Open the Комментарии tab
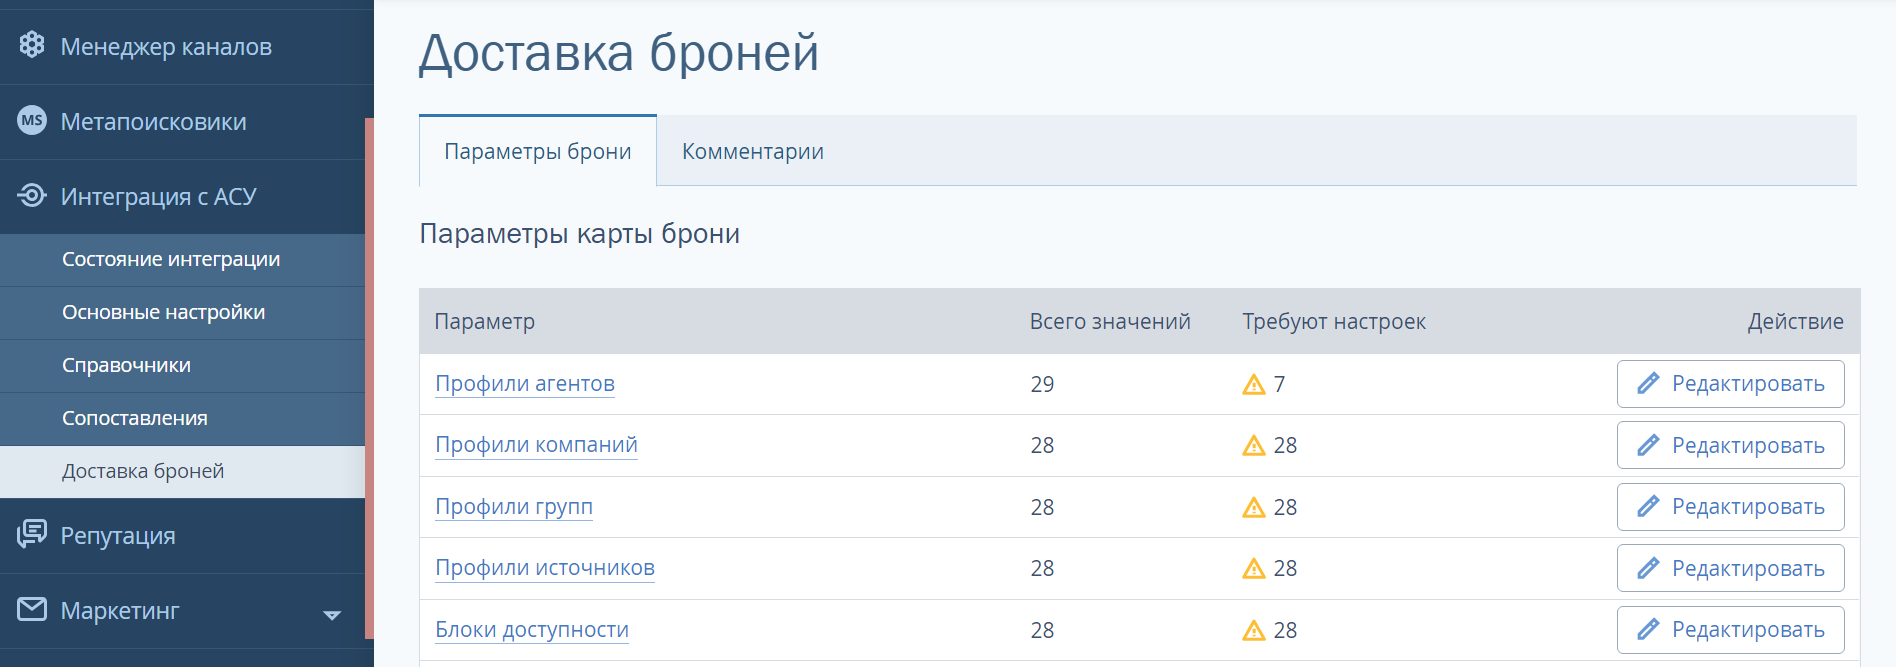Viewport: 1896px width, 667px height. tap(753, 151)
